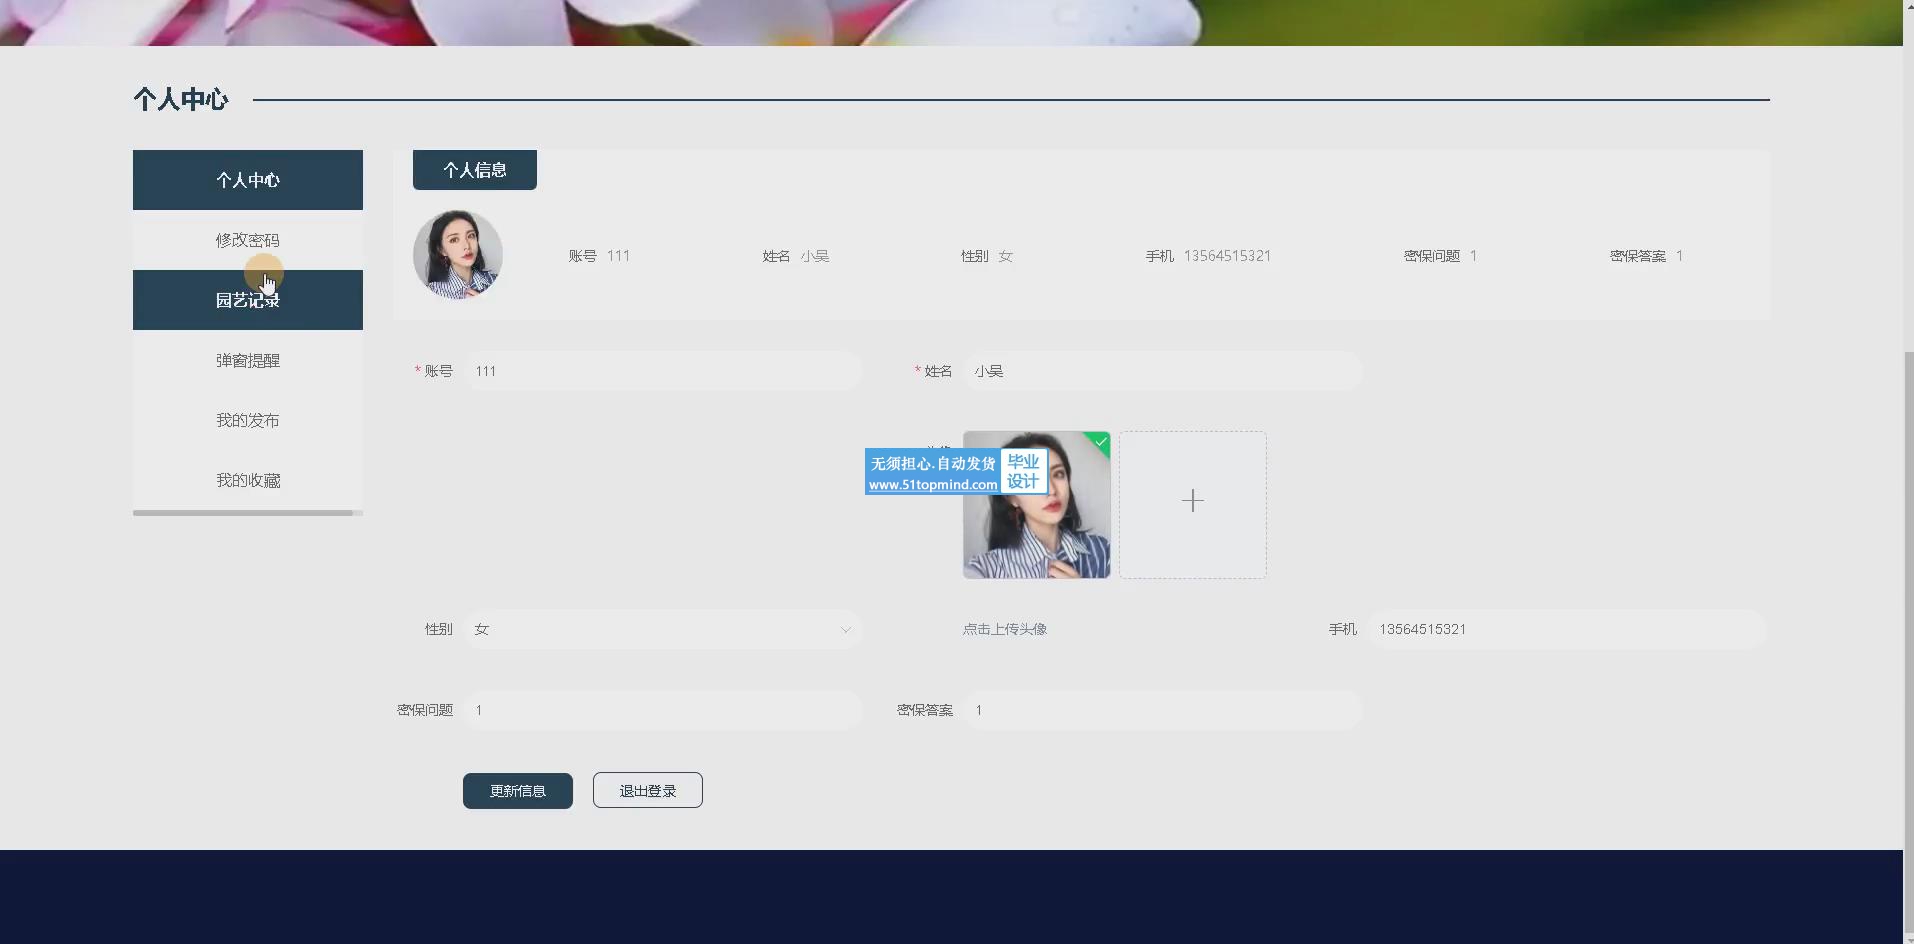Select 园艺记录 in the sidebar
Viewport: 1914px width, 944px height.
(247, 300)
